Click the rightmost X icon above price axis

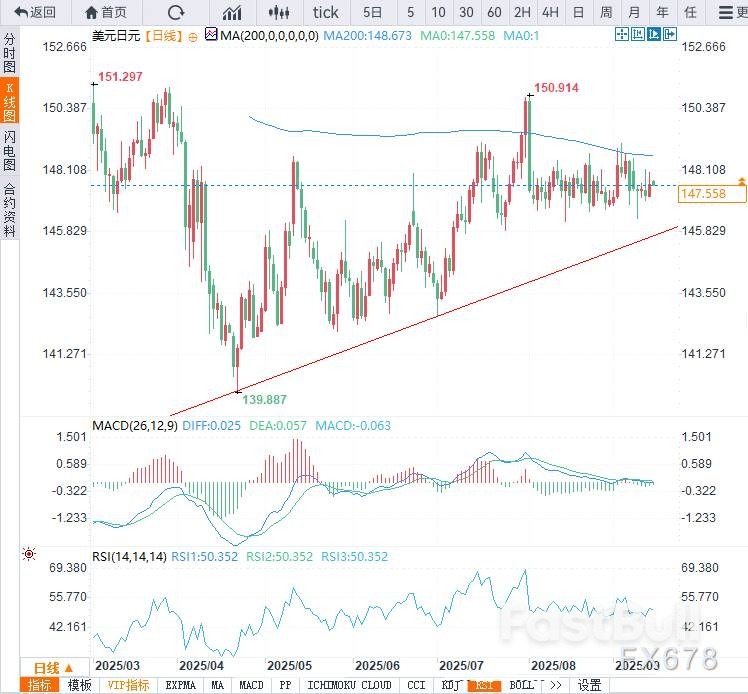point(669,34)
